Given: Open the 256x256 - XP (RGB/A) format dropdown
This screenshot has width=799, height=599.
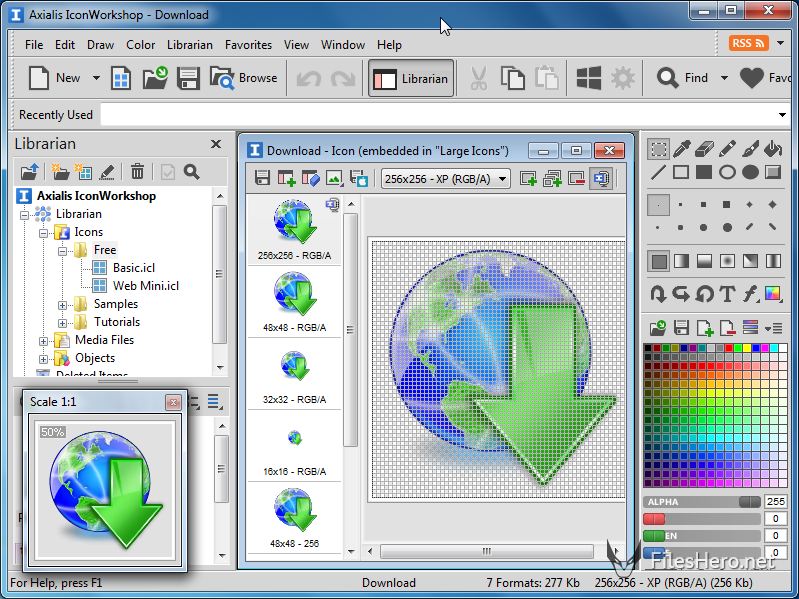Looking at the screenshot, I should click(502, 179).
